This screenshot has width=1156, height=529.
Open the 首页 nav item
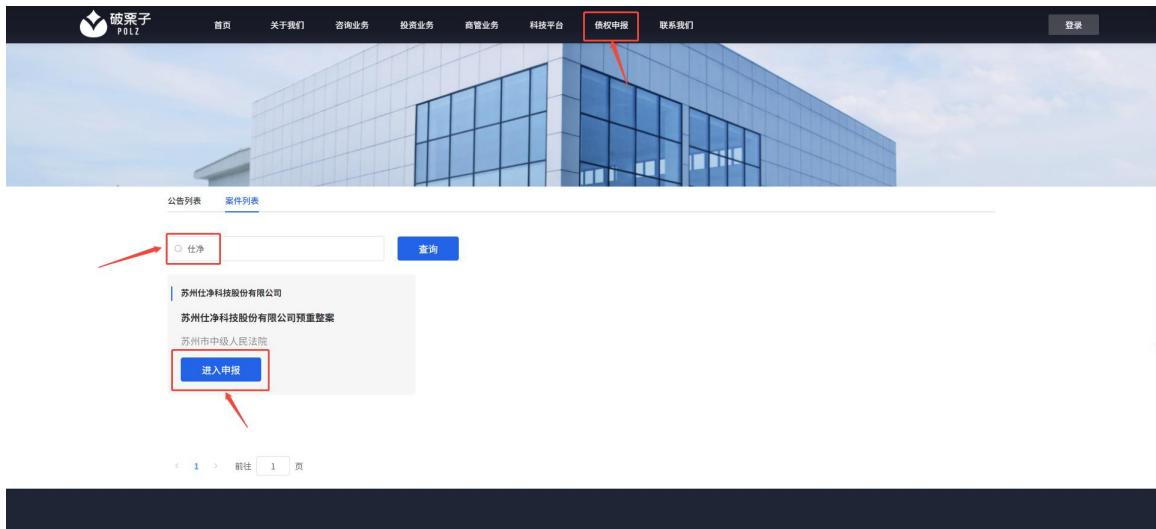pyautogui.click(x=222, y=25)
